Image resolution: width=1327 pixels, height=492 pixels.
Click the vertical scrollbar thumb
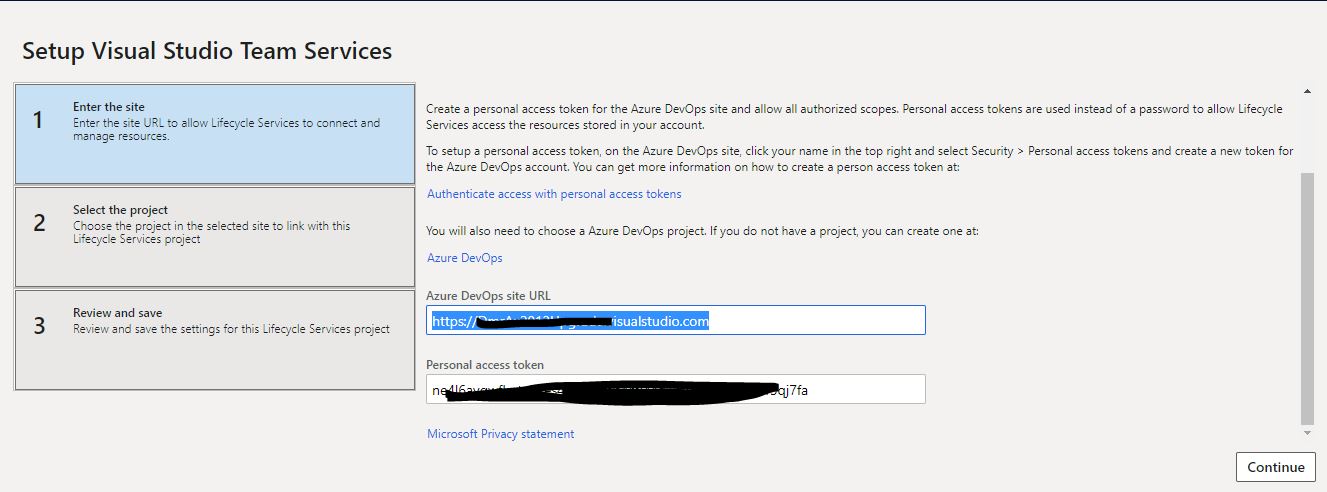[1307, 298]
